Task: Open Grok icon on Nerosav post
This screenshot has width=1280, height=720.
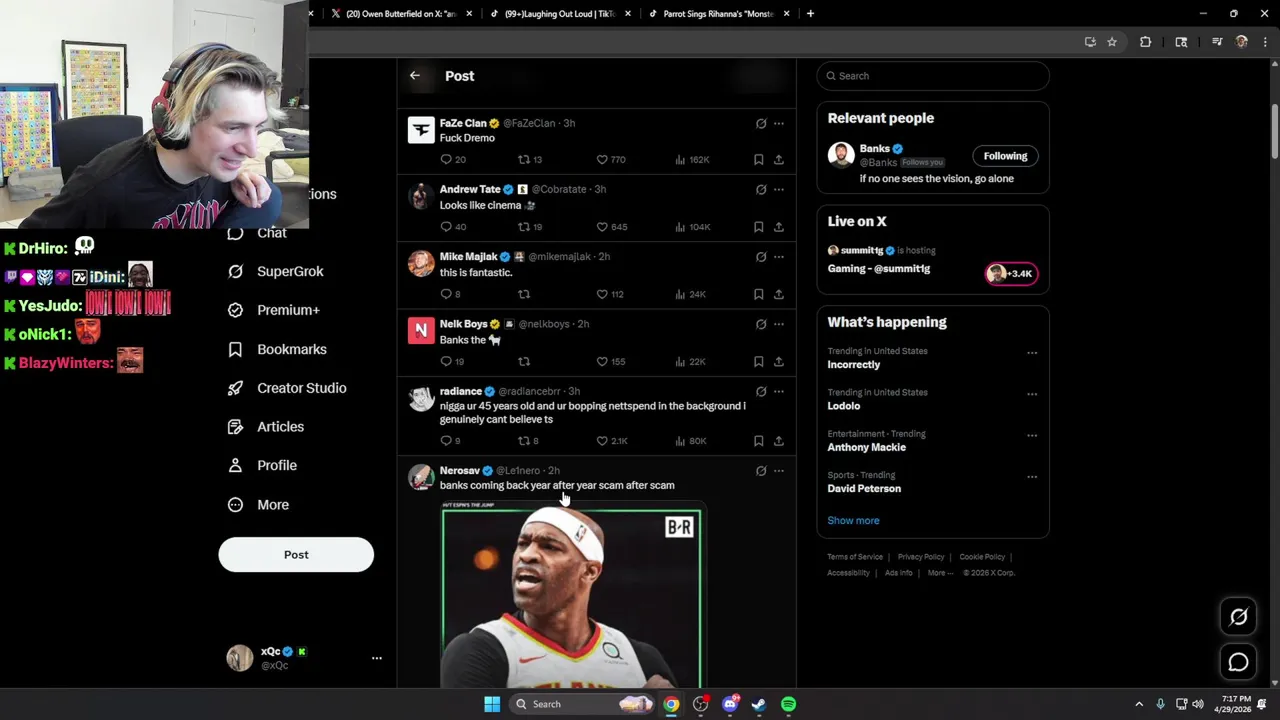Action: [x=761, y=470]
